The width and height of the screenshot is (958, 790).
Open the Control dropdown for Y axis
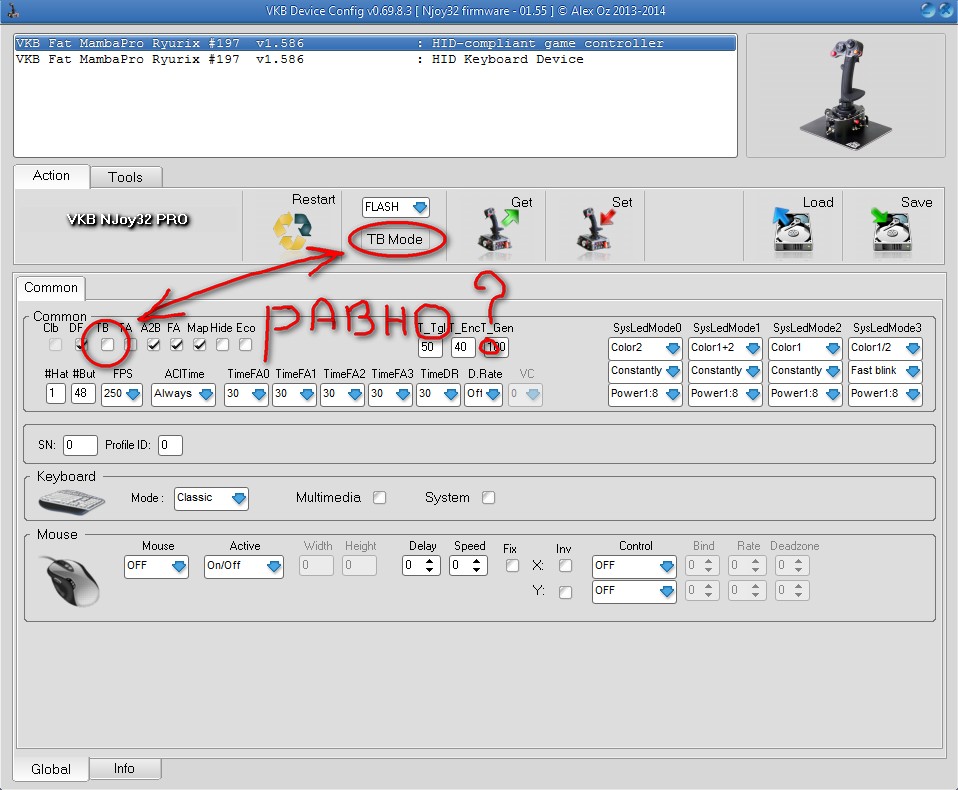634,591
